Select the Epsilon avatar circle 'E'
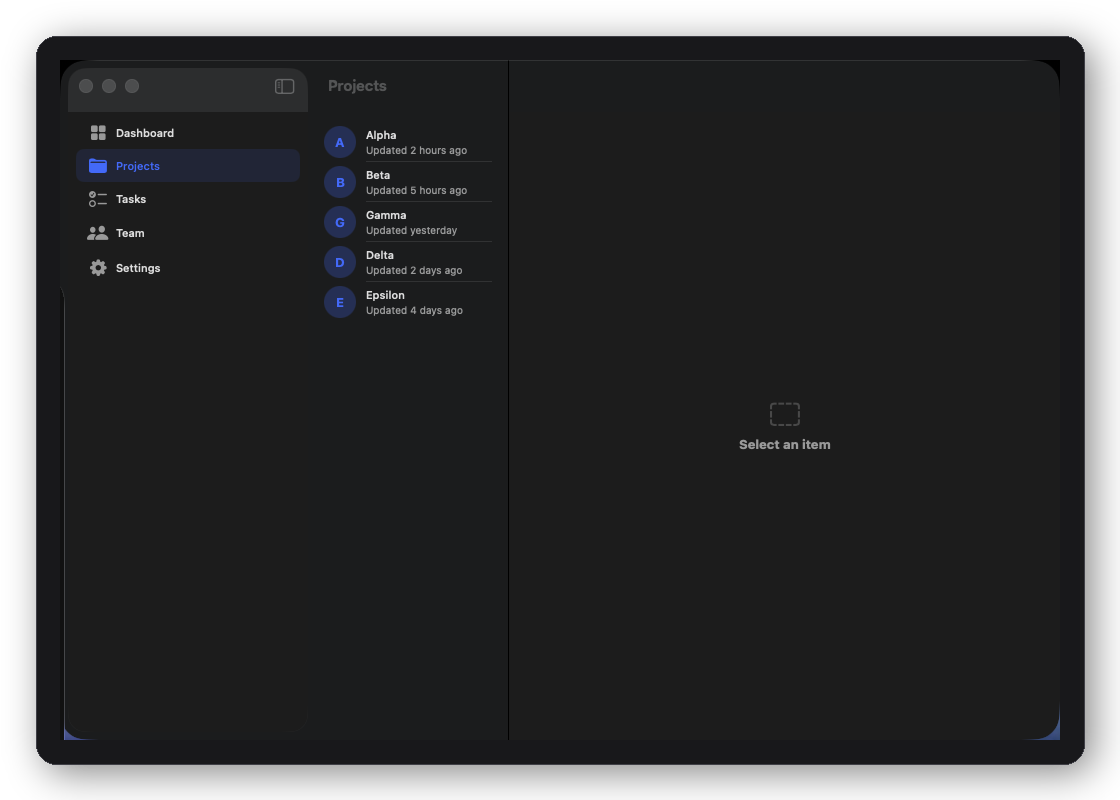This screenshot has height=800, width=1120. tap(340, 302)
